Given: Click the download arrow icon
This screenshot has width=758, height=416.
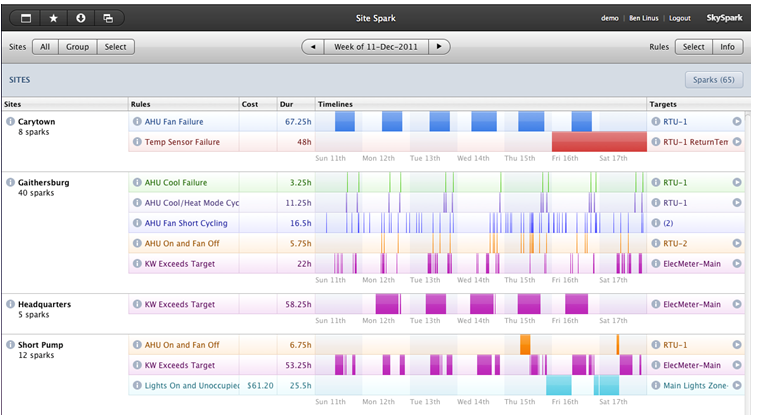Looking at the screenshot, I should click(81, 18).
